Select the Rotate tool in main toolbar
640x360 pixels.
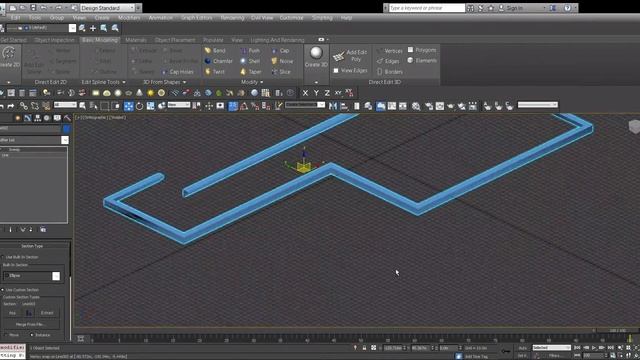(140, 106)
